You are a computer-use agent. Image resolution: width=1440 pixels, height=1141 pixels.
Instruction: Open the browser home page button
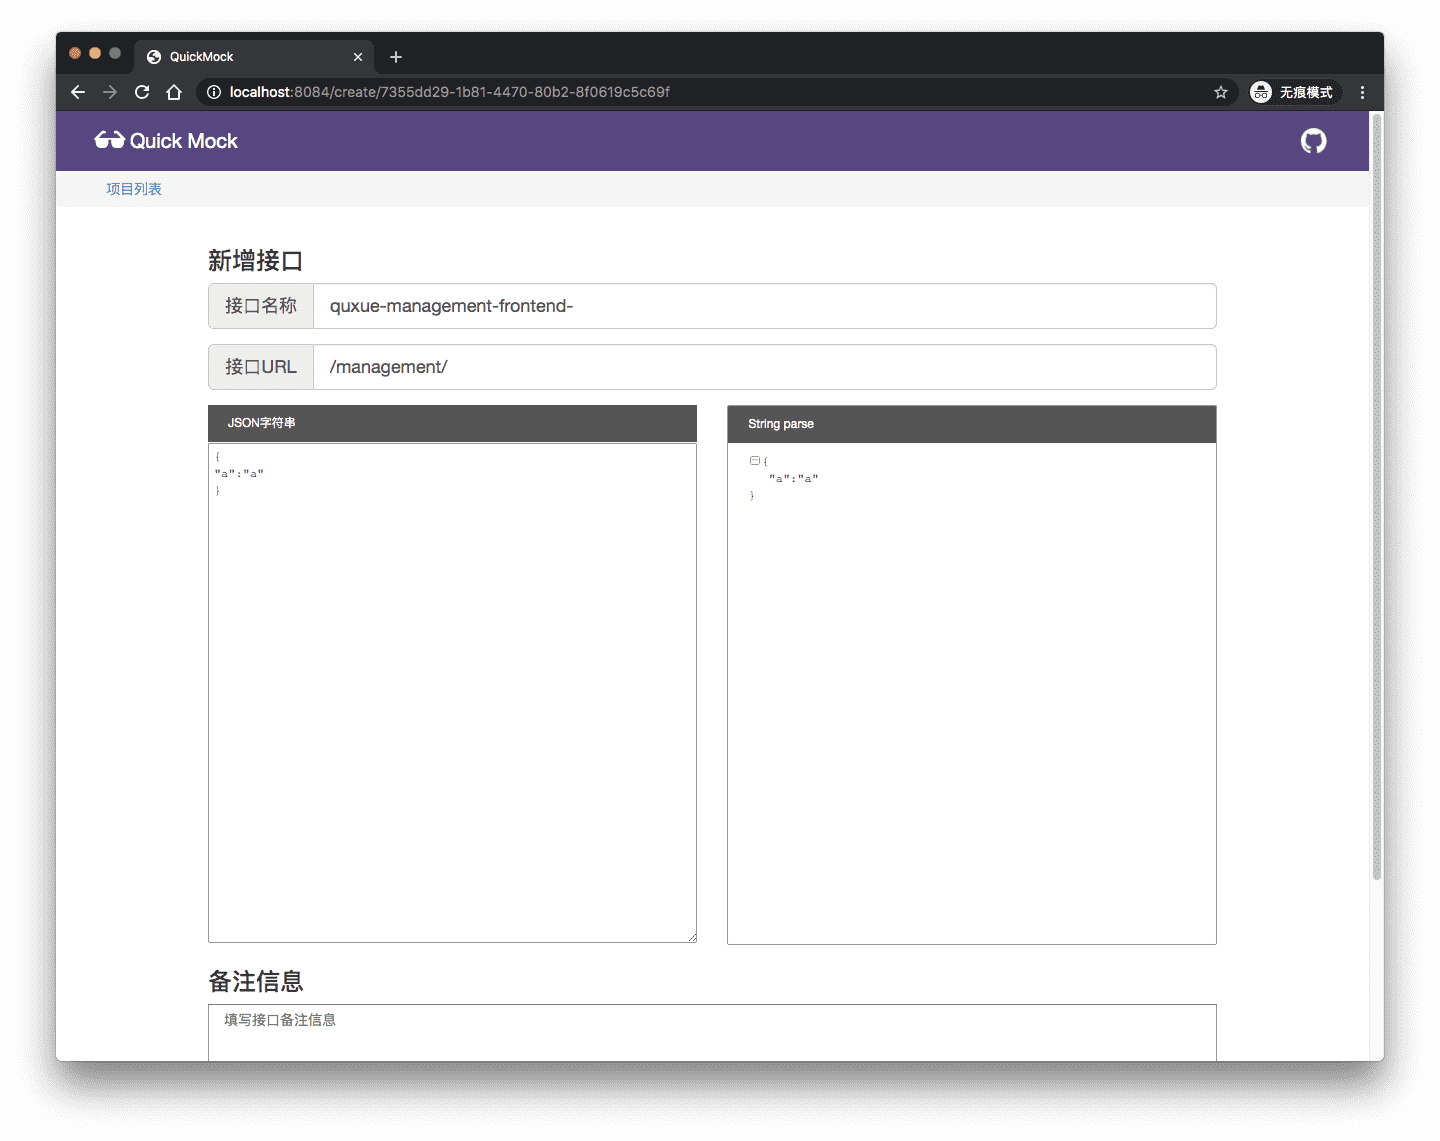point(174,92)
